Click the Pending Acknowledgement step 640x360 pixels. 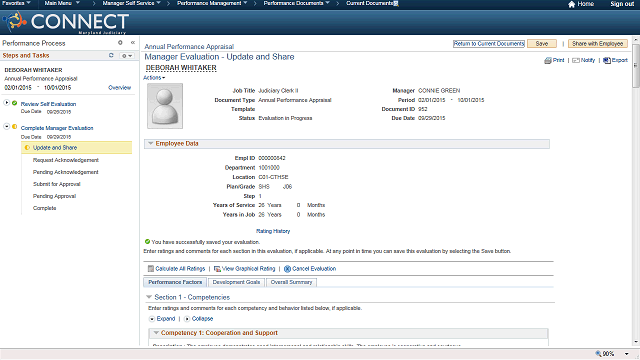pyautogui.click(x=65, y=172)
